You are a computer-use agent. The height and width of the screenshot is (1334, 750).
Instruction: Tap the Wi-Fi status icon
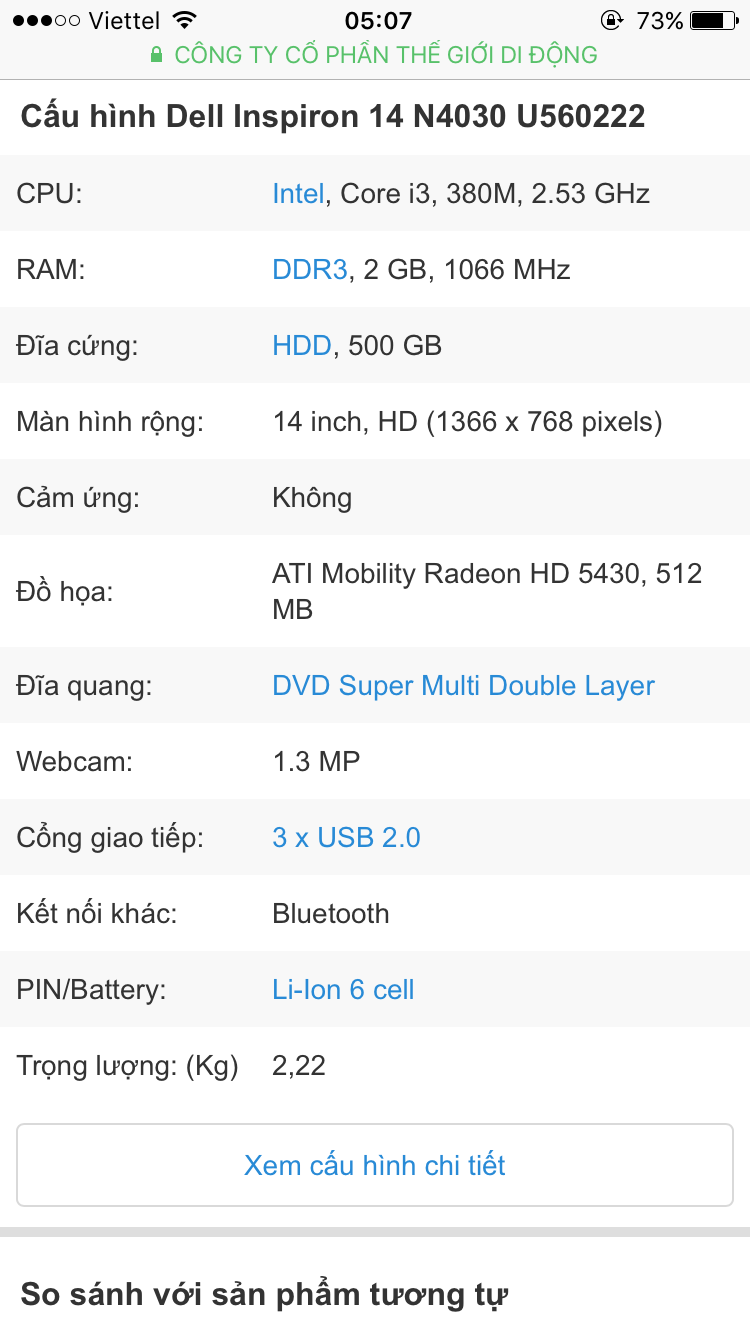[x=184, y=20]
